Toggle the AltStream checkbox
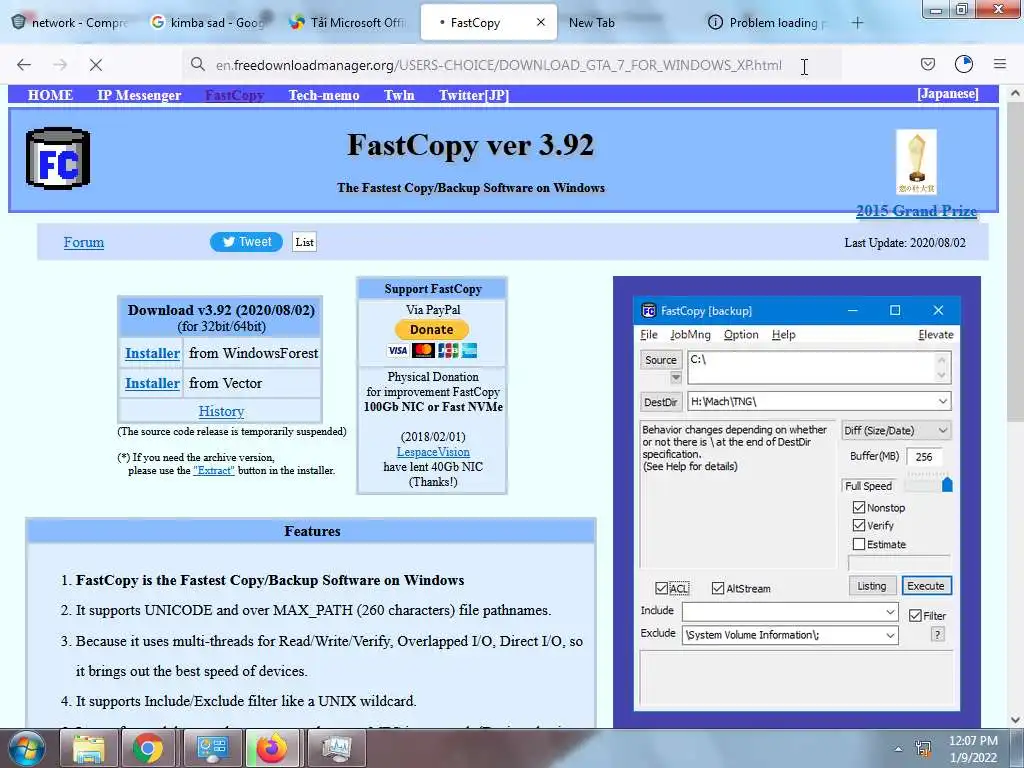 [718, 588]
